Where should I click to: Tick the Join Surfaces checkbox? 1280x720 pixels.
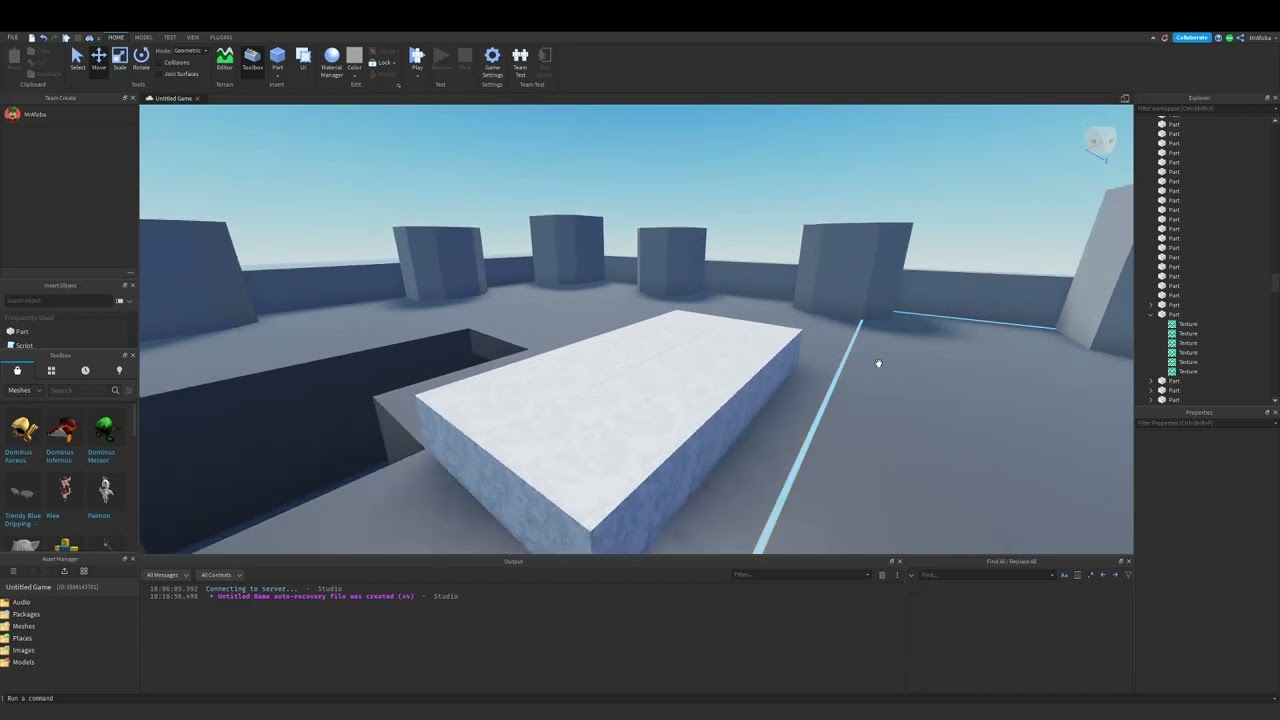coord(160,74)
